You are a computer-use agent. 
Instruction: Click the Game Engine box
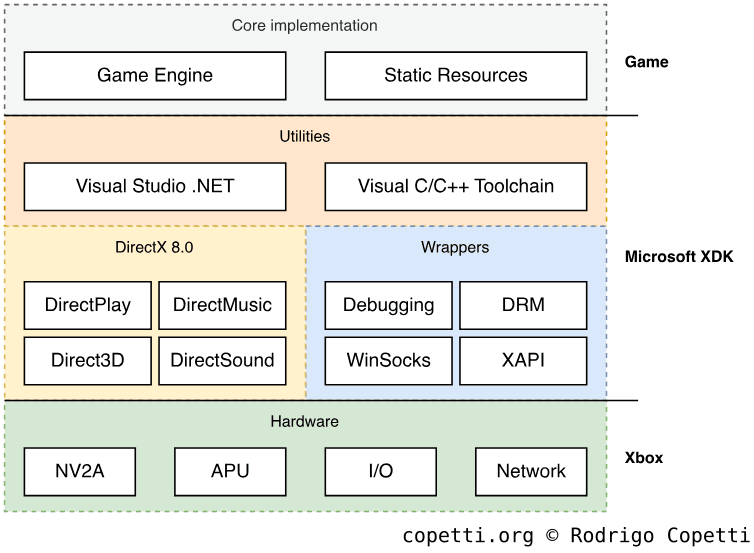[155, 76]
